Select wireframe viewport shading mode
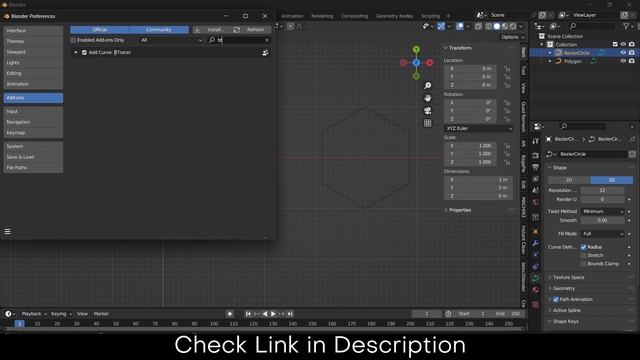This screenshot has height=360, width=640. point(489,26)
